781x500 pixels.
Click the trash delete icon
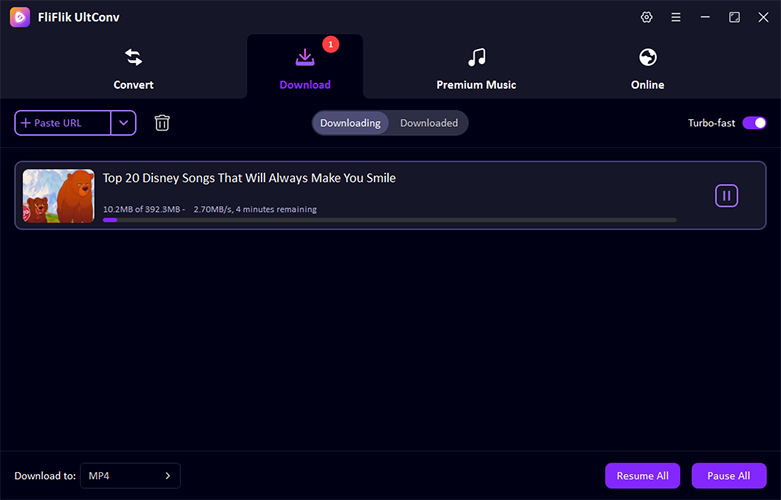point(162,123)
